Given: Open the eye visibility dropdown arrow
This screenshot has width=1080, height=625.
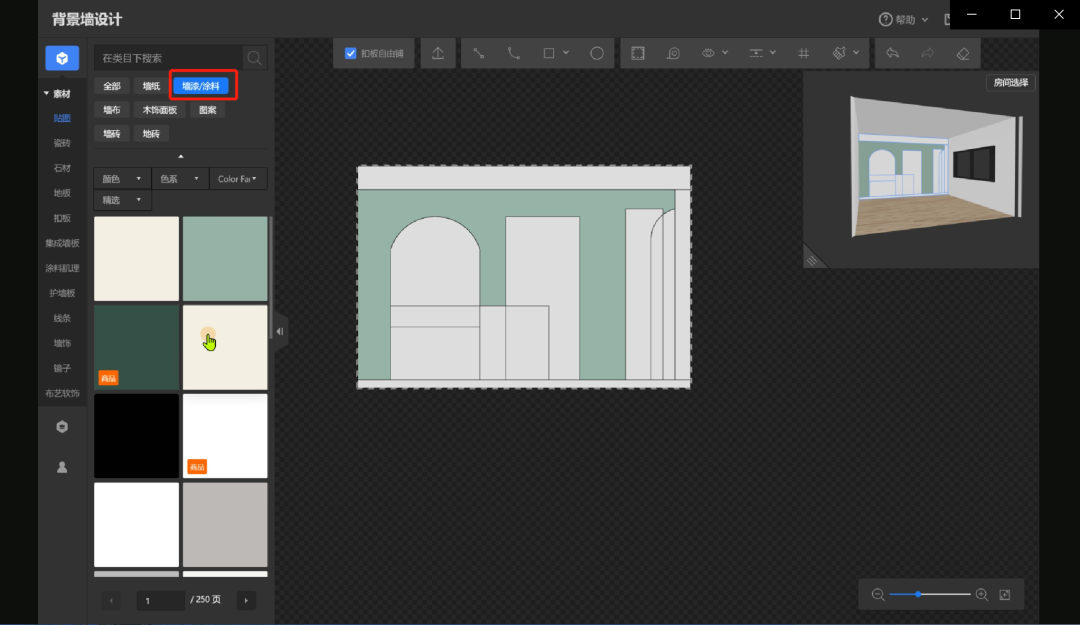Looking at the screenshot, I should pyautogui.click(x=725, y=53).
